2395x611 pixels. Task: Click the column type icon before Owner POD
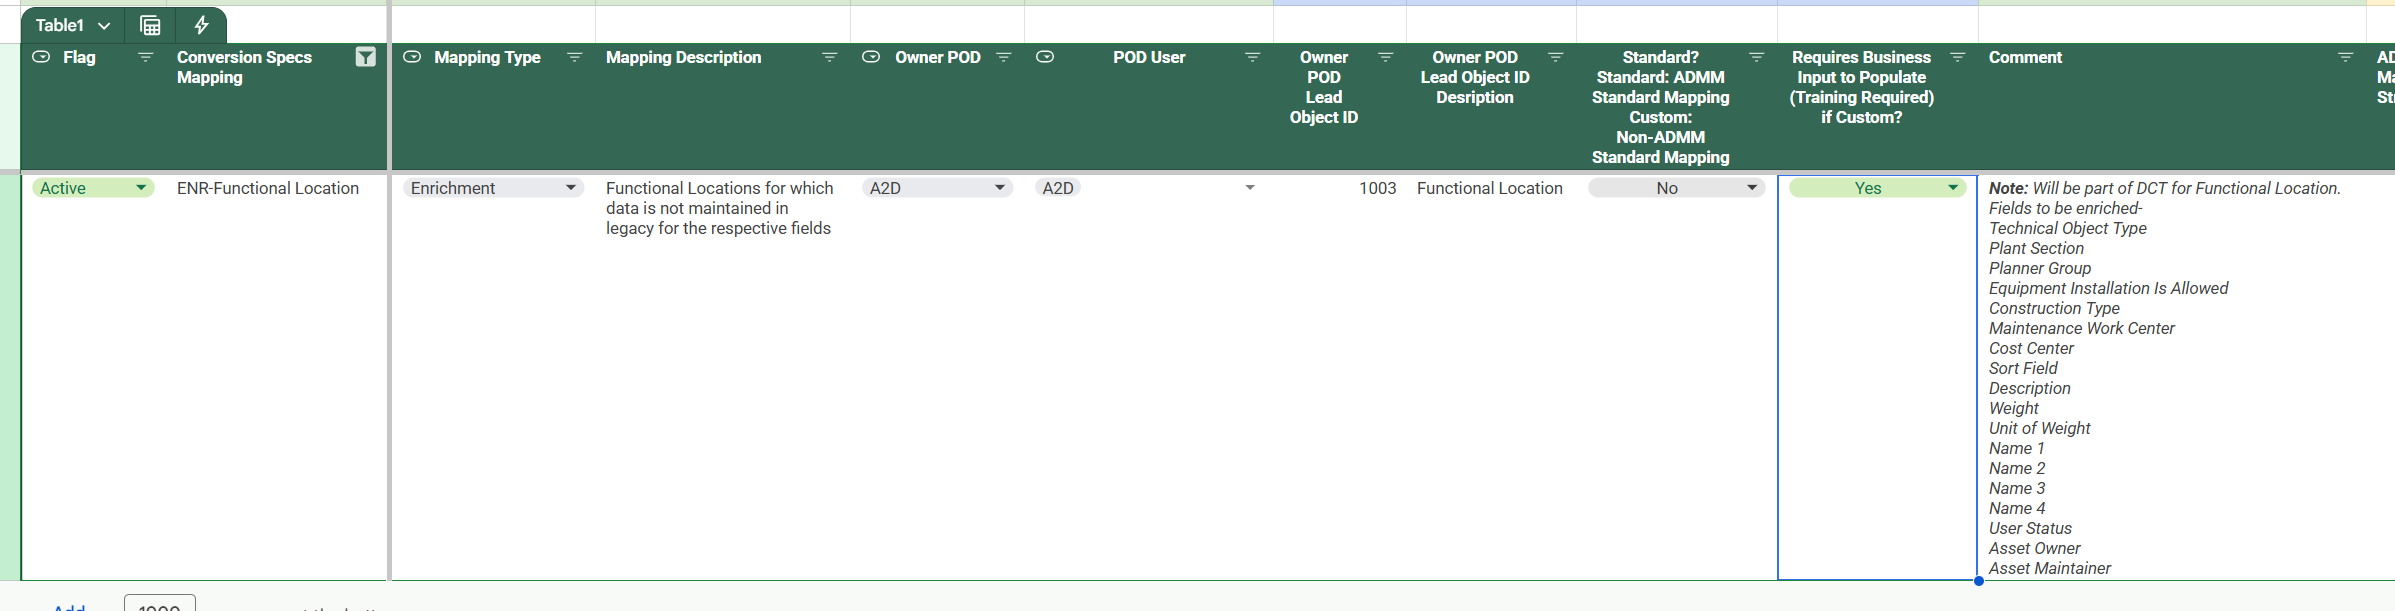coord(871,58)
